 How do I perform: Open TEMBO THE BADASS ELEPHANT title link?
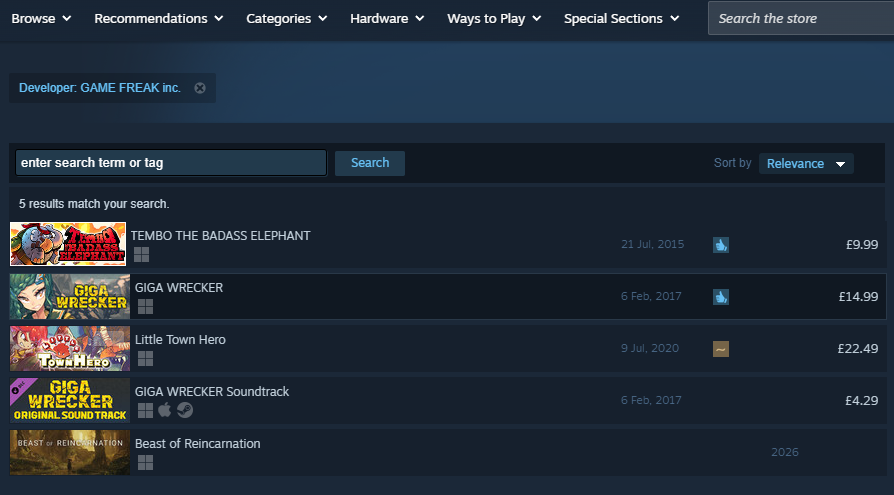(221, 236)
